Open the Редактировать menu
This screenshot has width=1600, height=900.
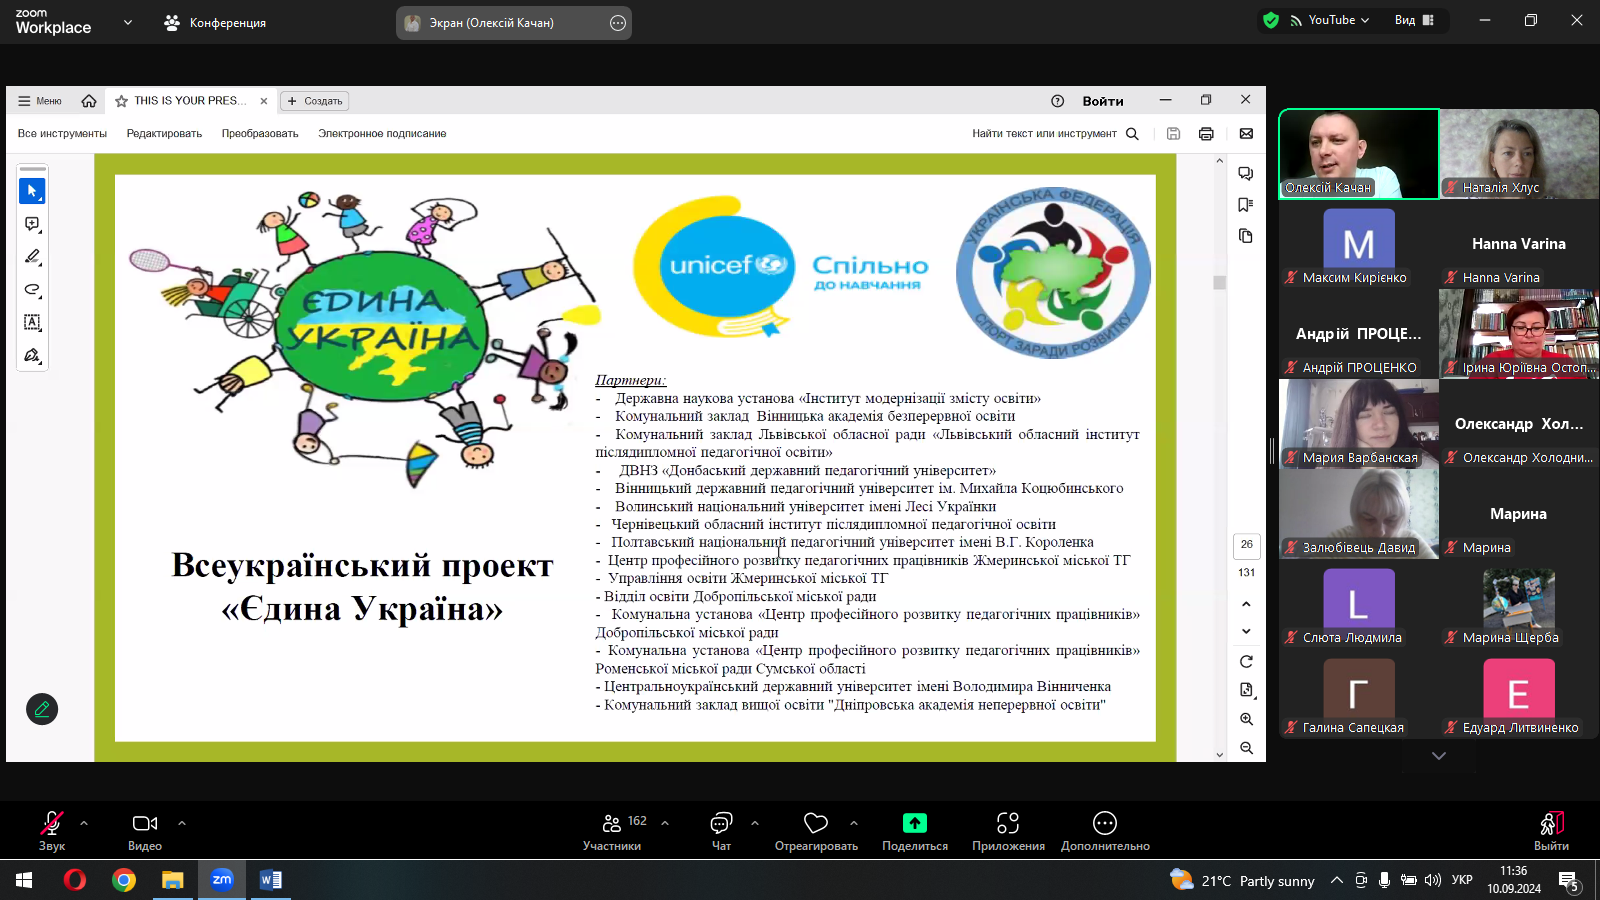pos(164,134)
